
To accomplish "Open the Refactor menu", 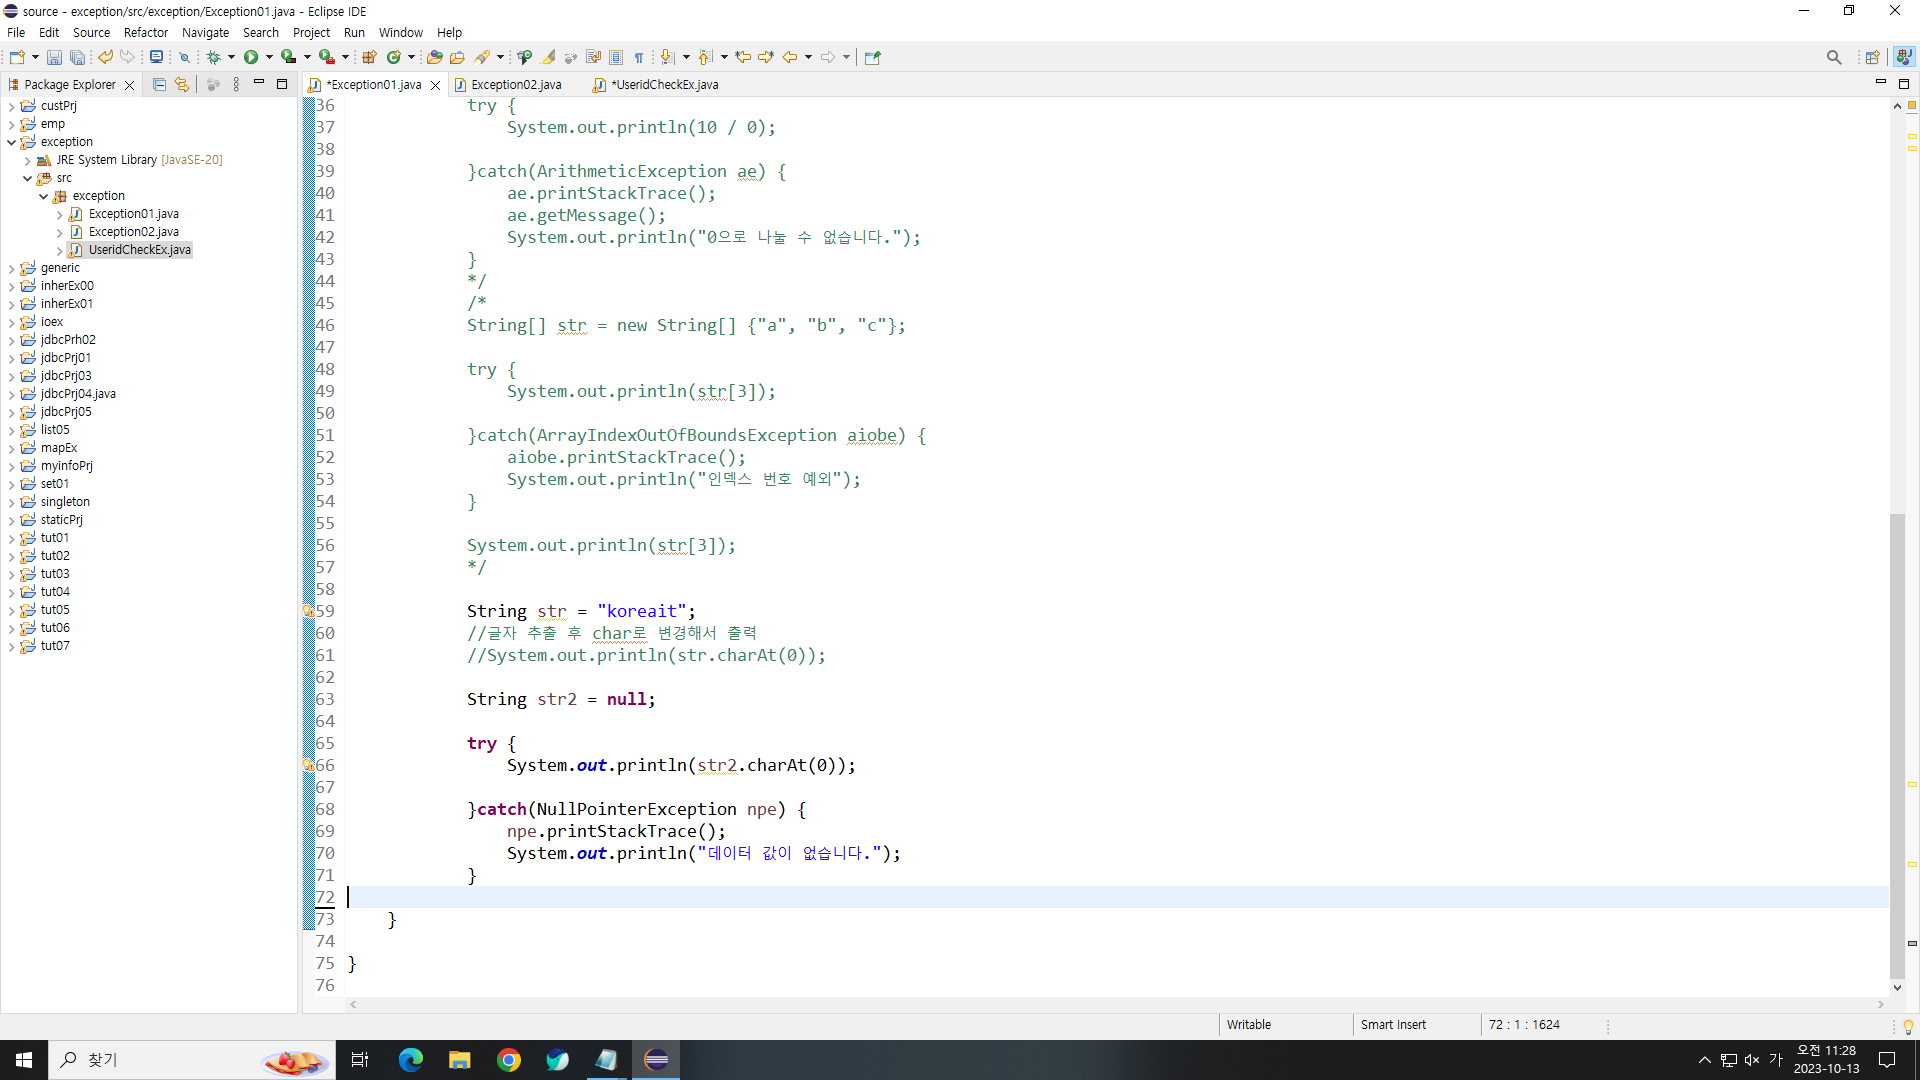I will pyautogui.click(x=145, y=32).
